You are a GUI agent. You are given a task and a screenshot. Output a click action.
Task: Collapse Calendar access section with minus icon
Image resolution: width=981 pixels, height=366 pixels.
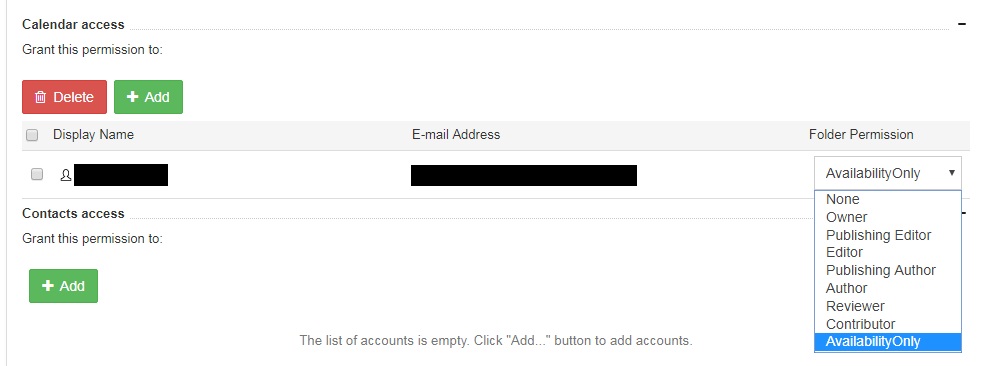point(962,25)
